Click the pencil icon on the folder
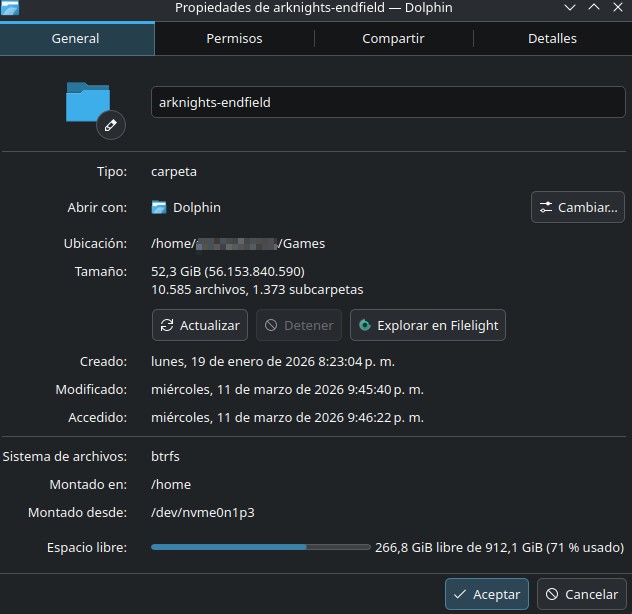 tap(111, 125)
